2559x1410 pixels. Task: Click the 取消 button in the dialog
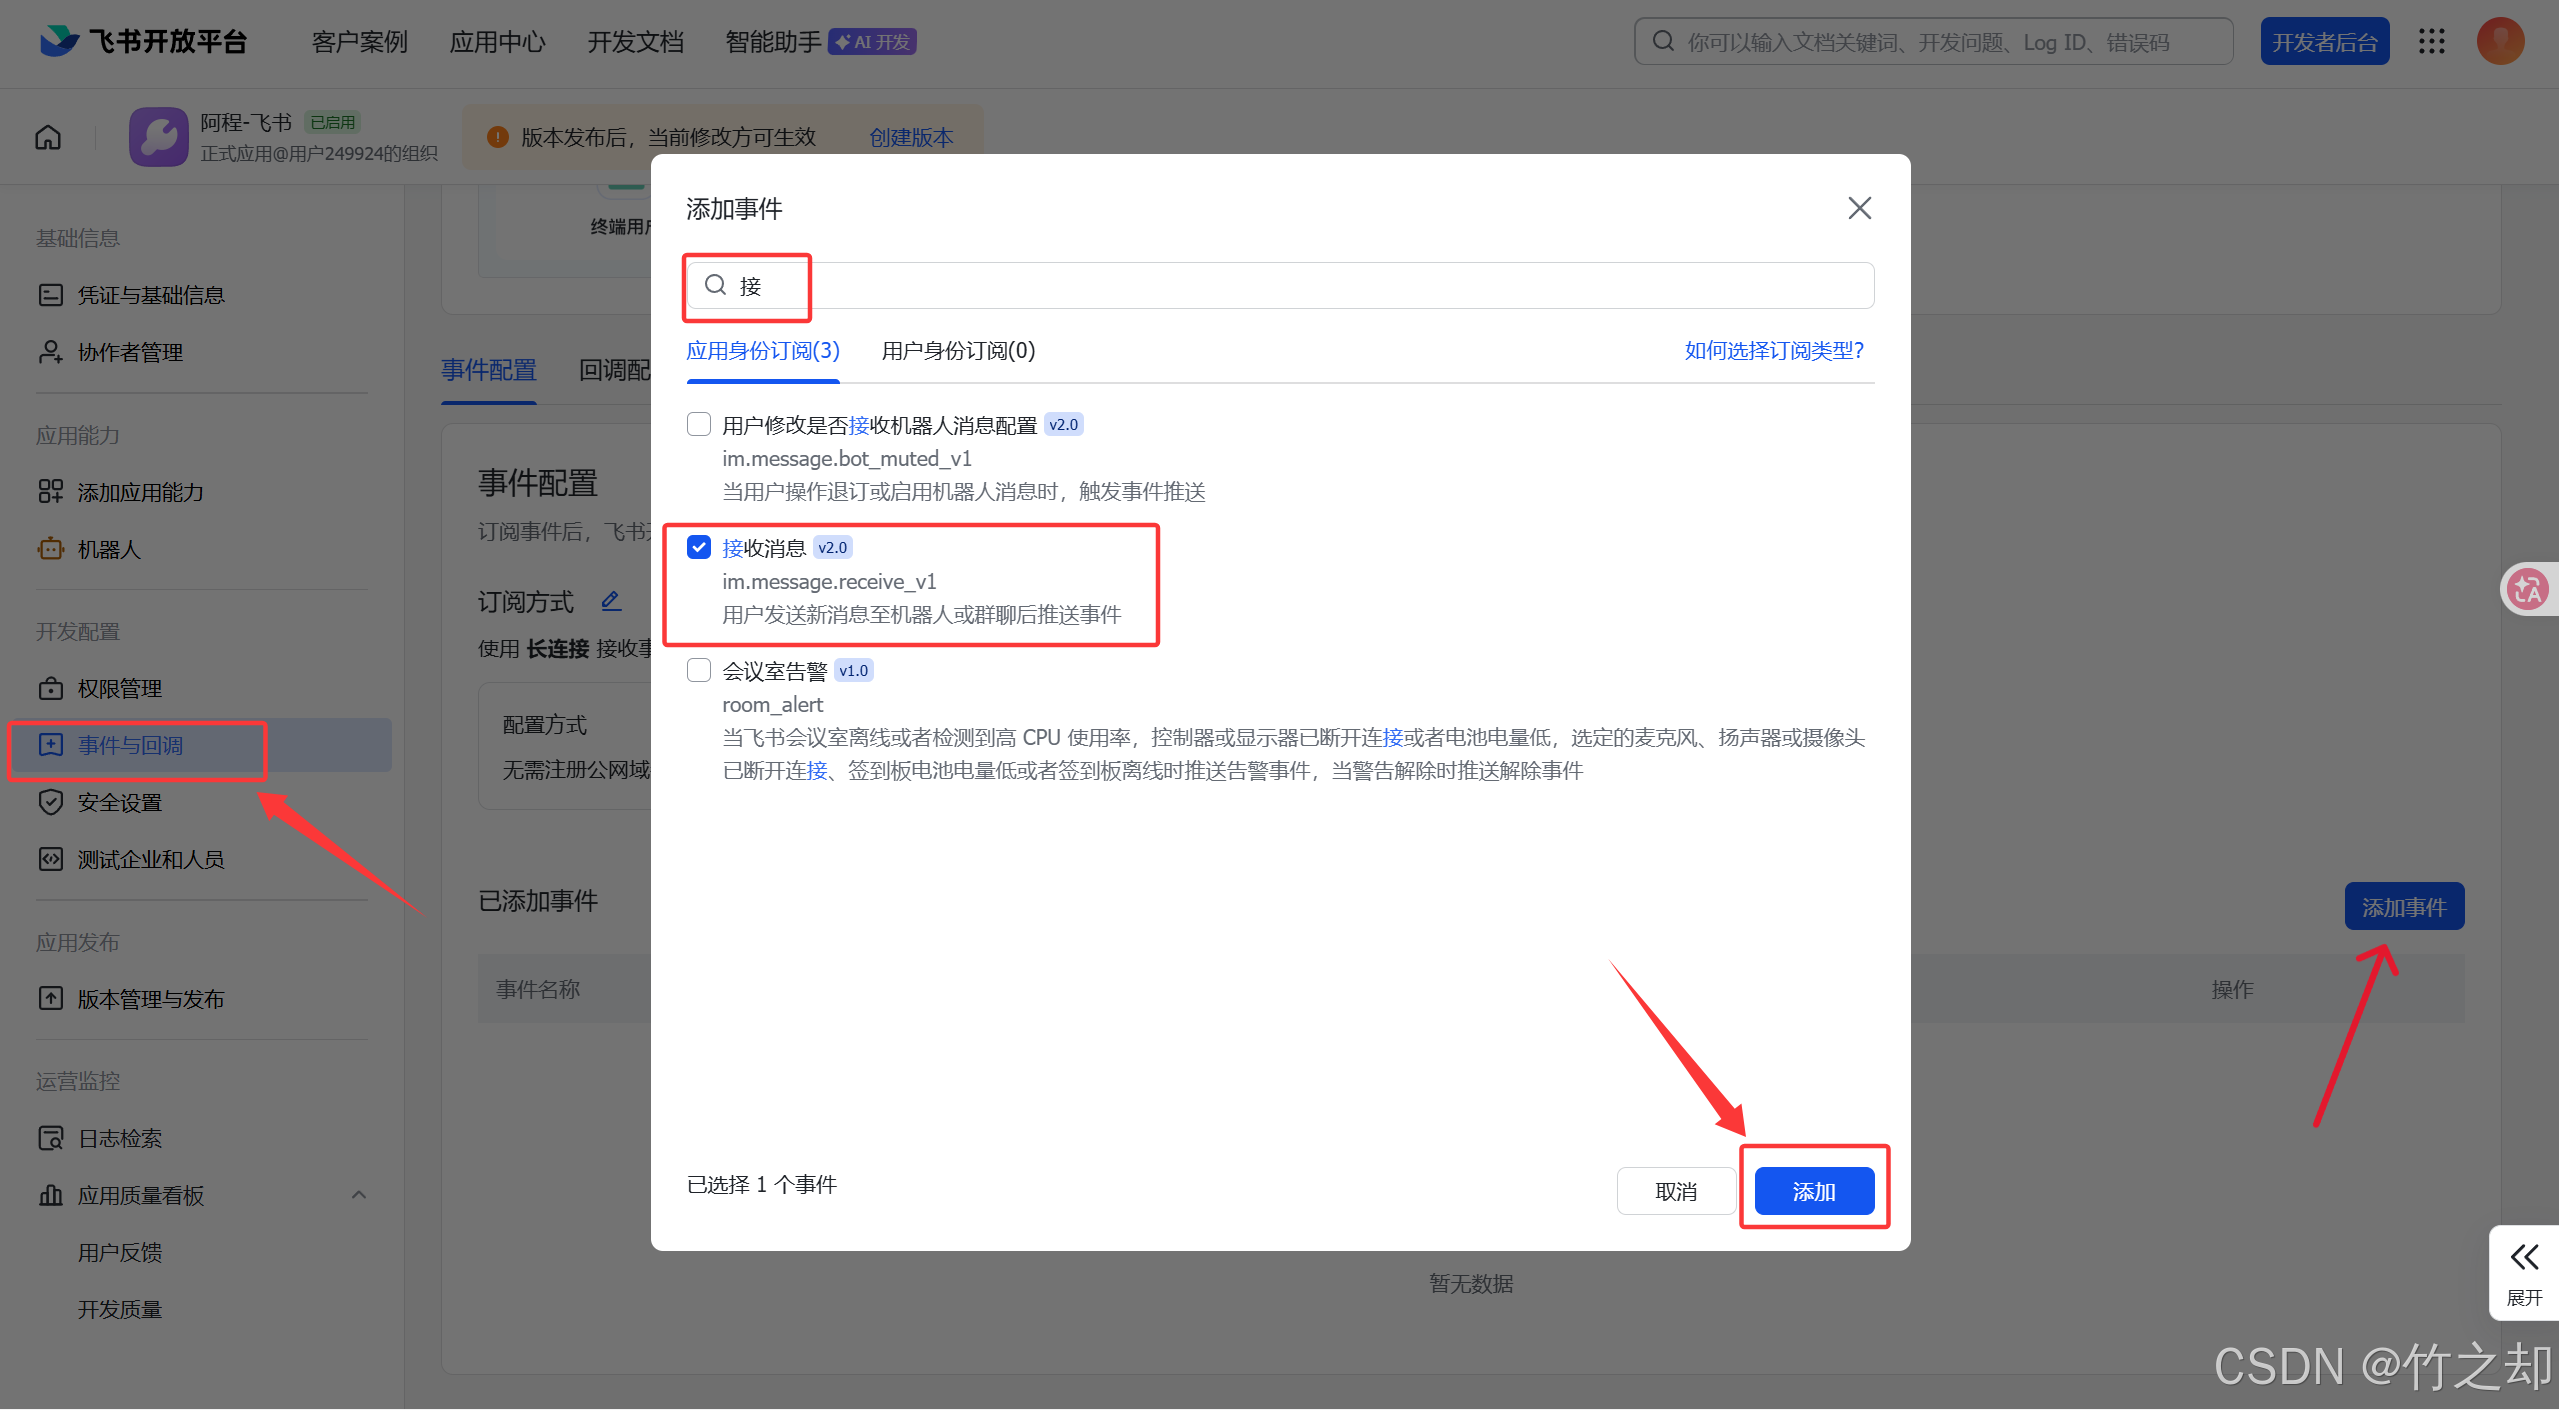point(1676,1191)
